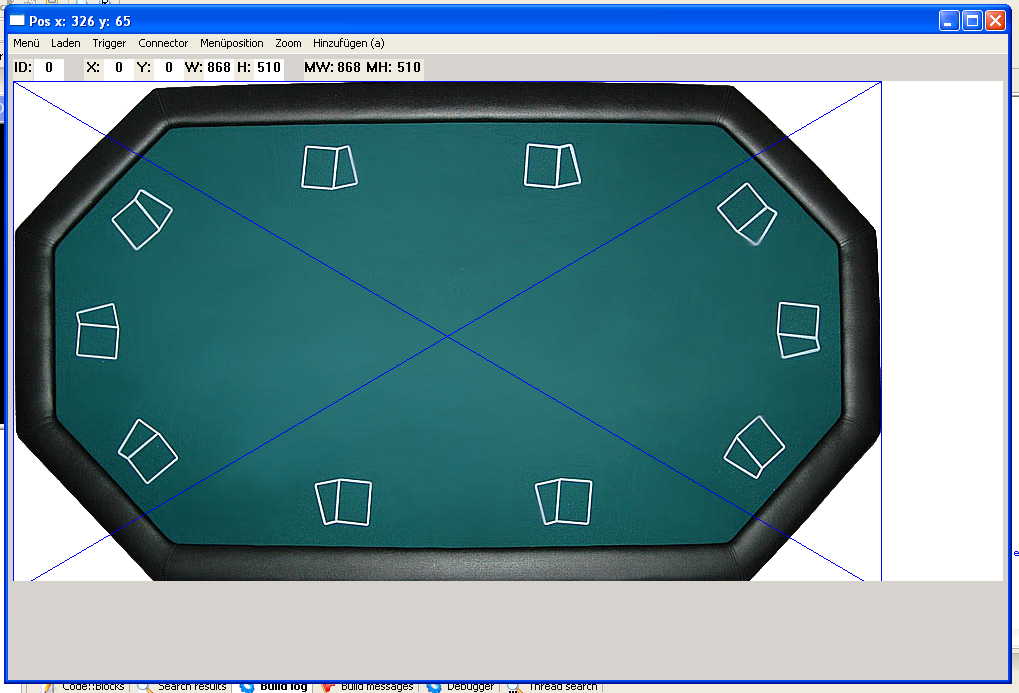Open the Zoom menu
The height and width of the screenshot is (693, 1019).
(x=288, y=43)
